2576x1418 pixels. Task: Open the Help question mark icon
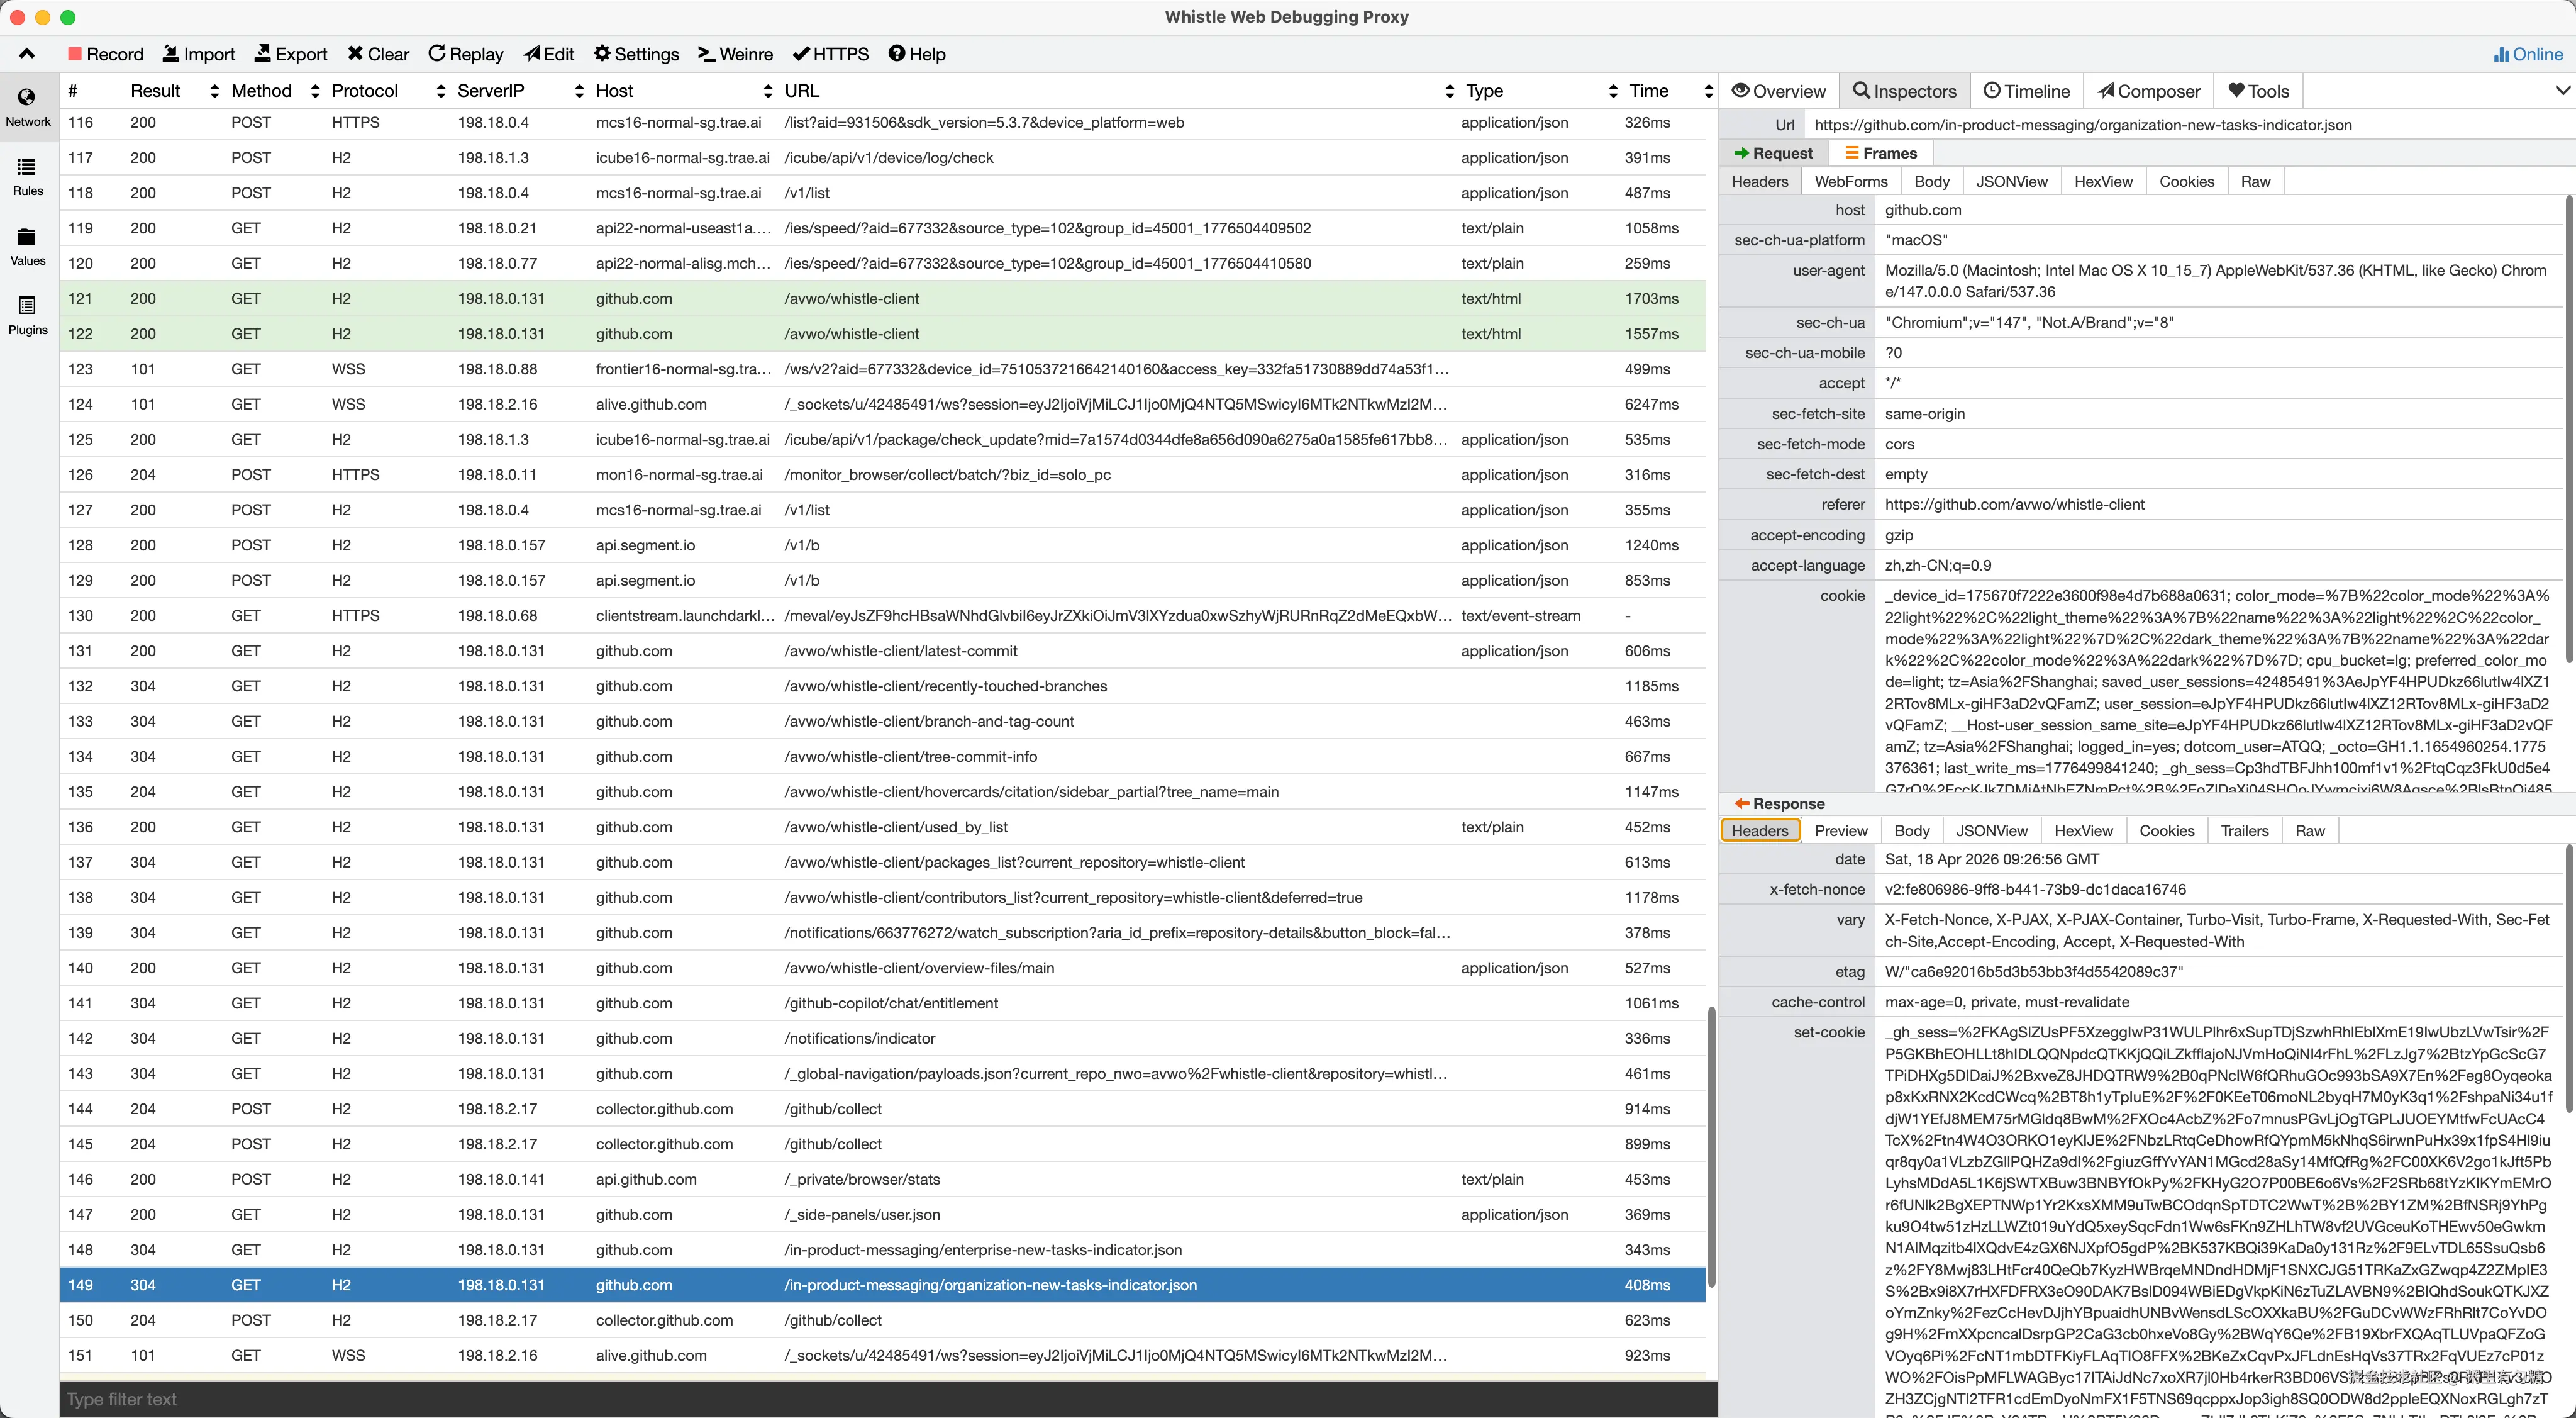click(897, 54)
